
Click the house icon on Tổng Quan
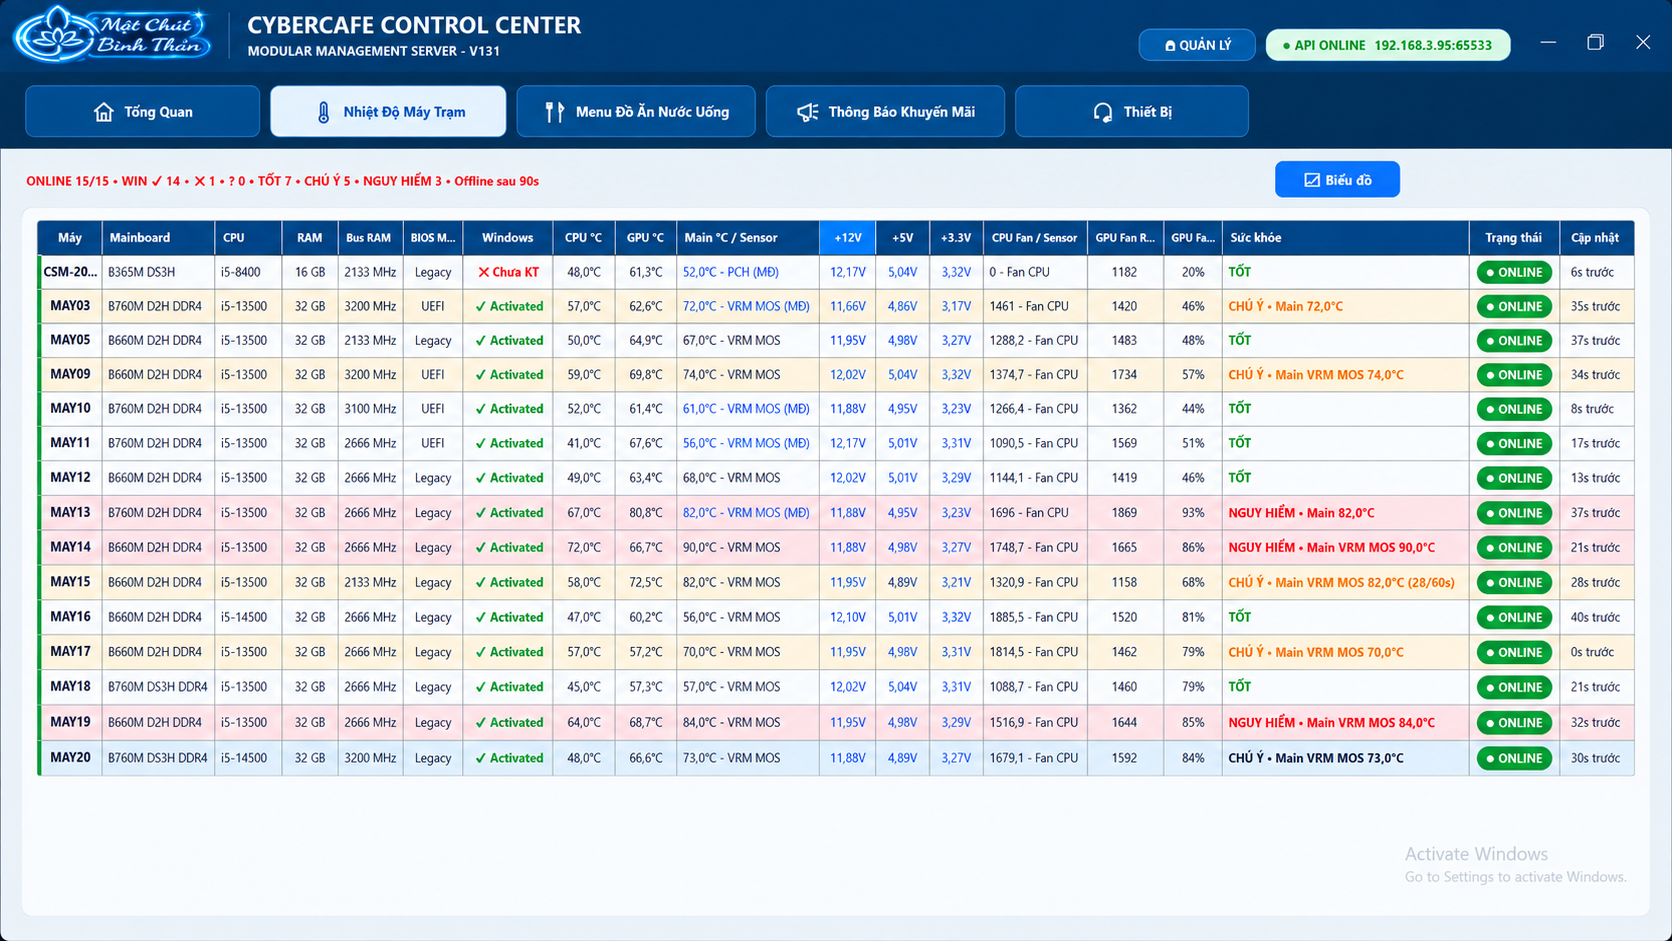click(104, 112)
